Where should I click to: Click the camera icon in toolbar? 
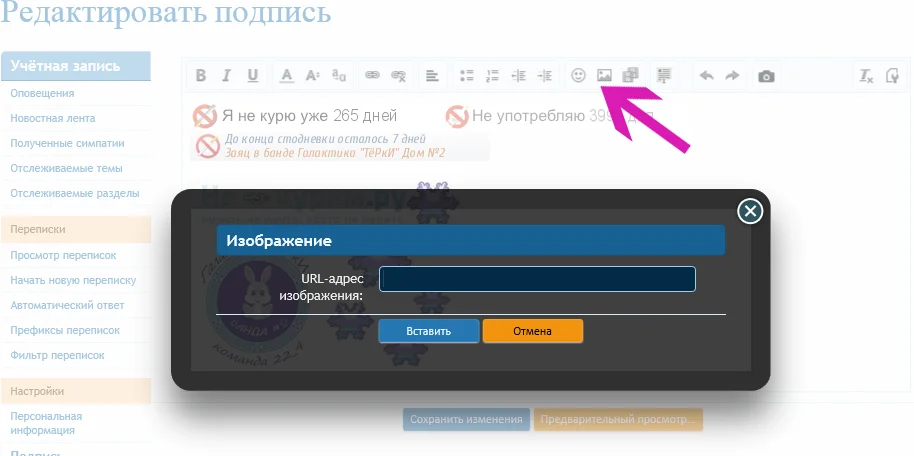pos(766,76)
